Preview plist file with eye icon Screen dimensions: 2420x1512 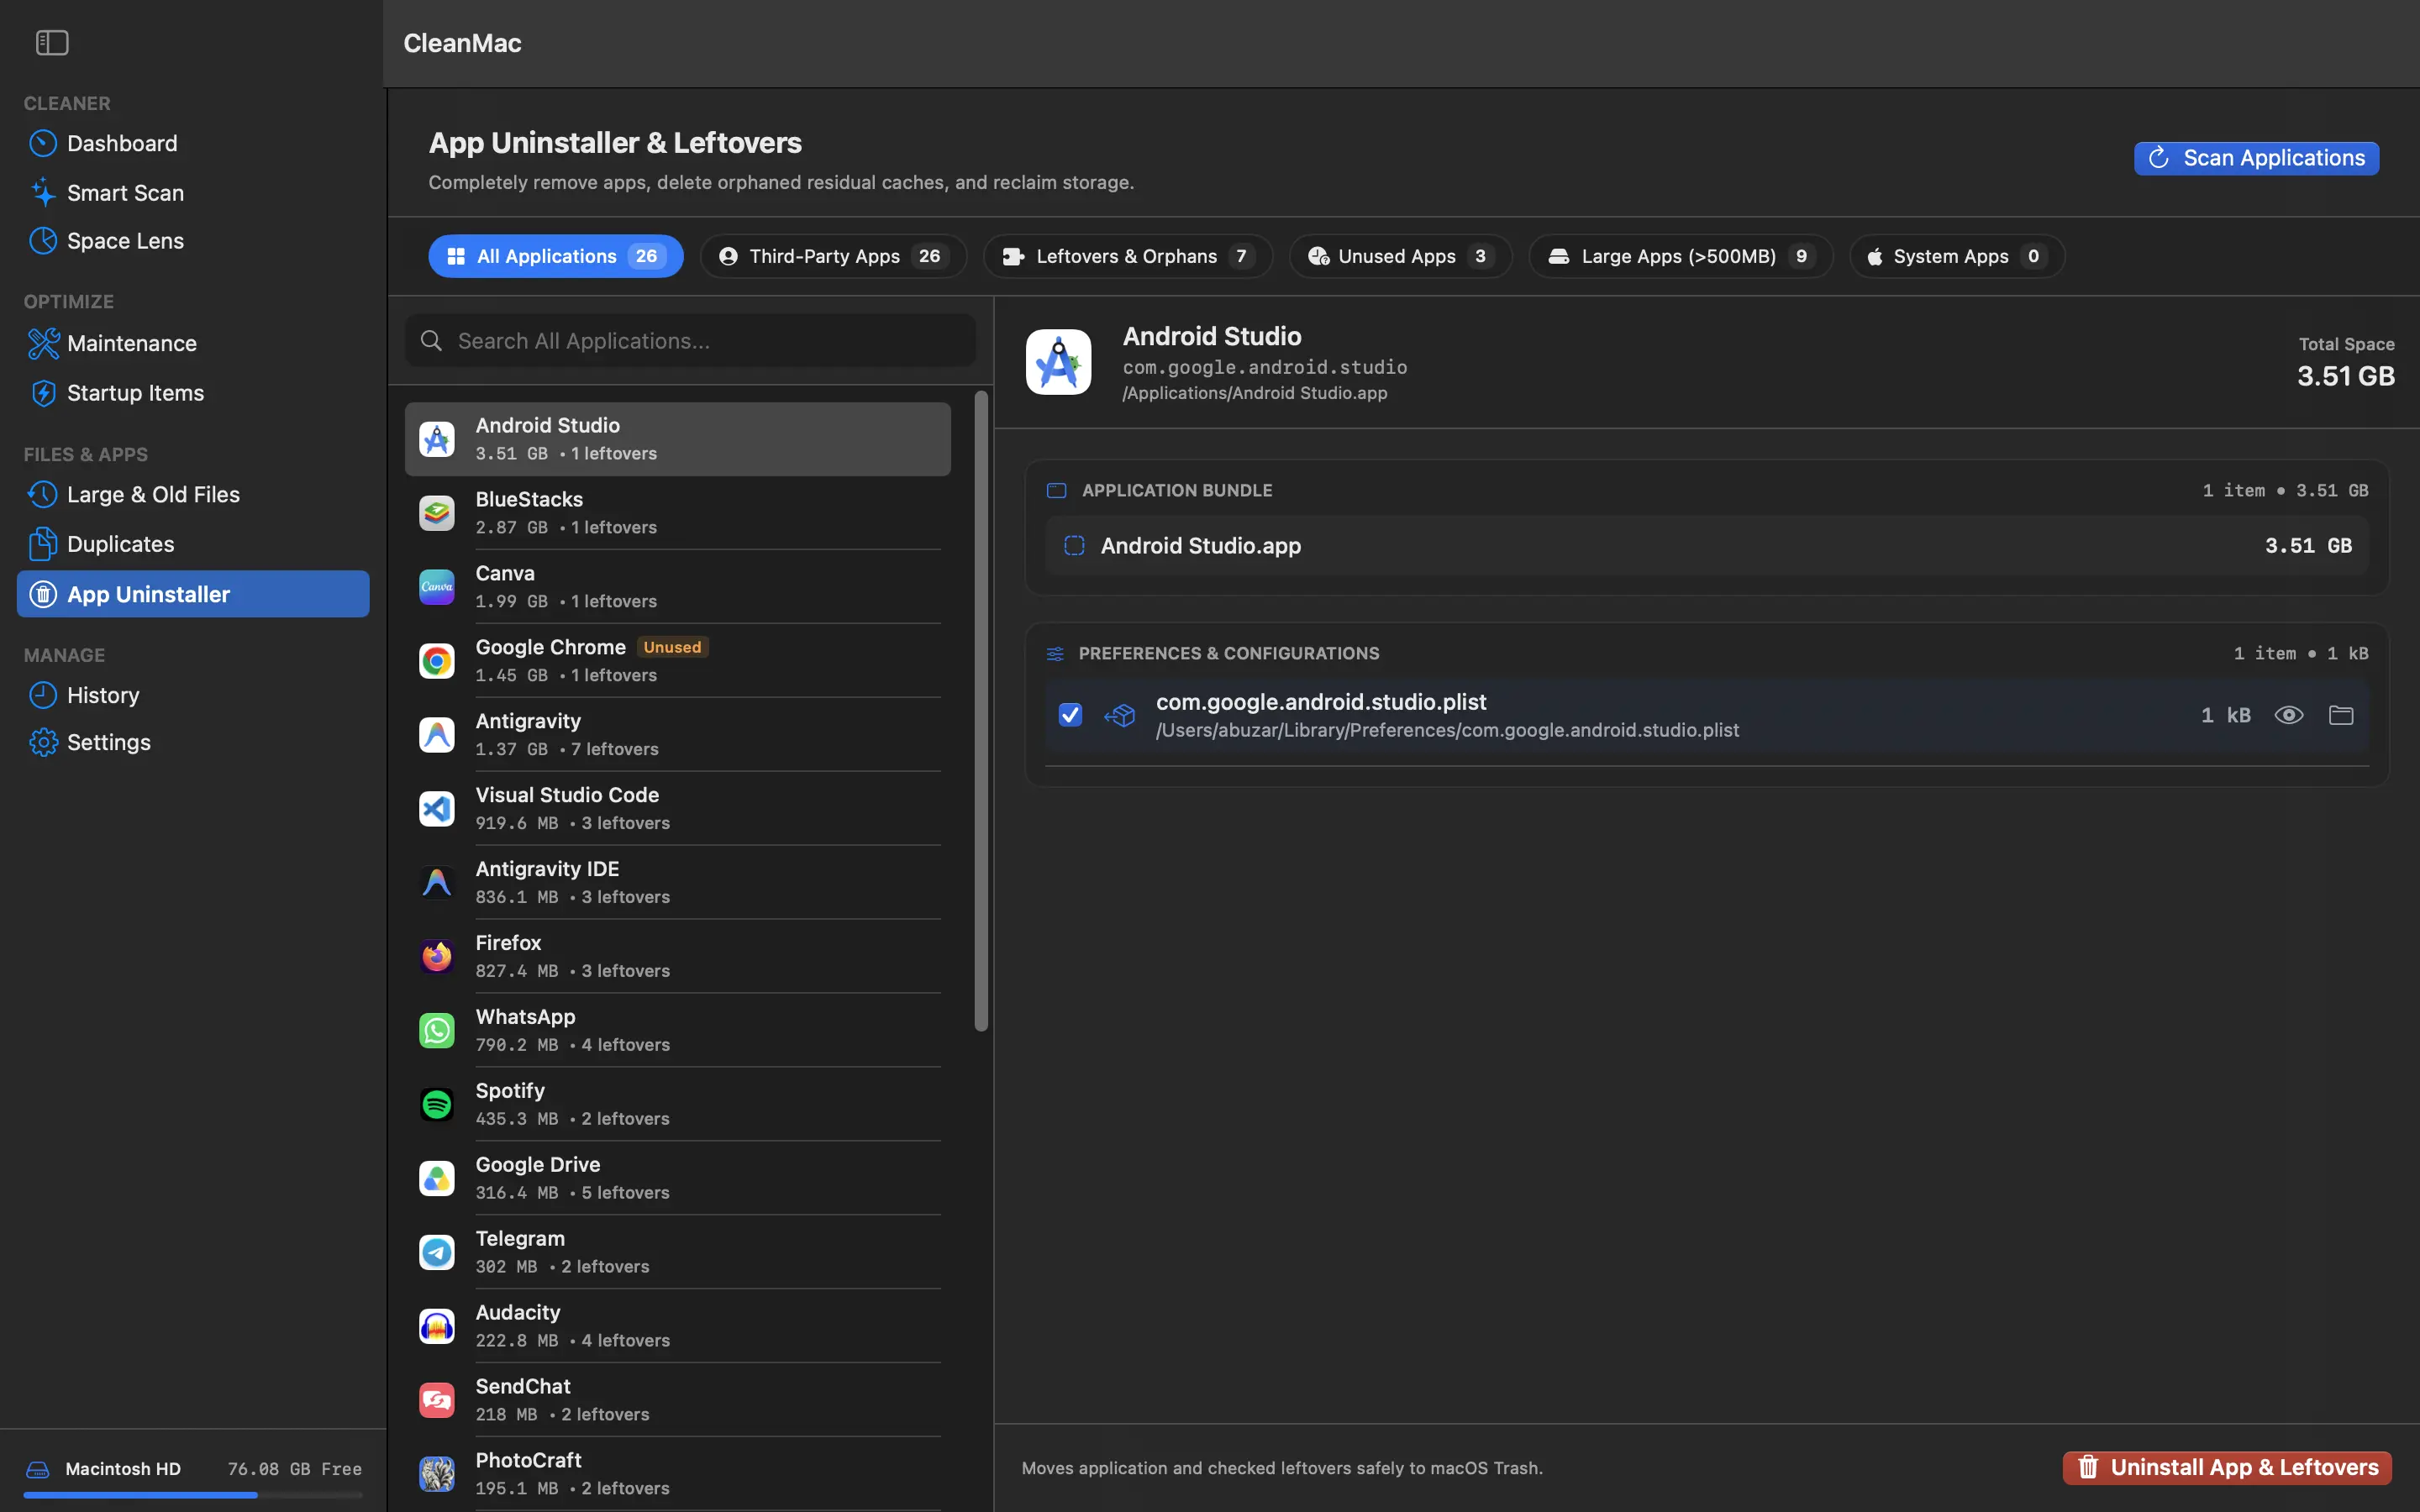(x=2289, y=715)
